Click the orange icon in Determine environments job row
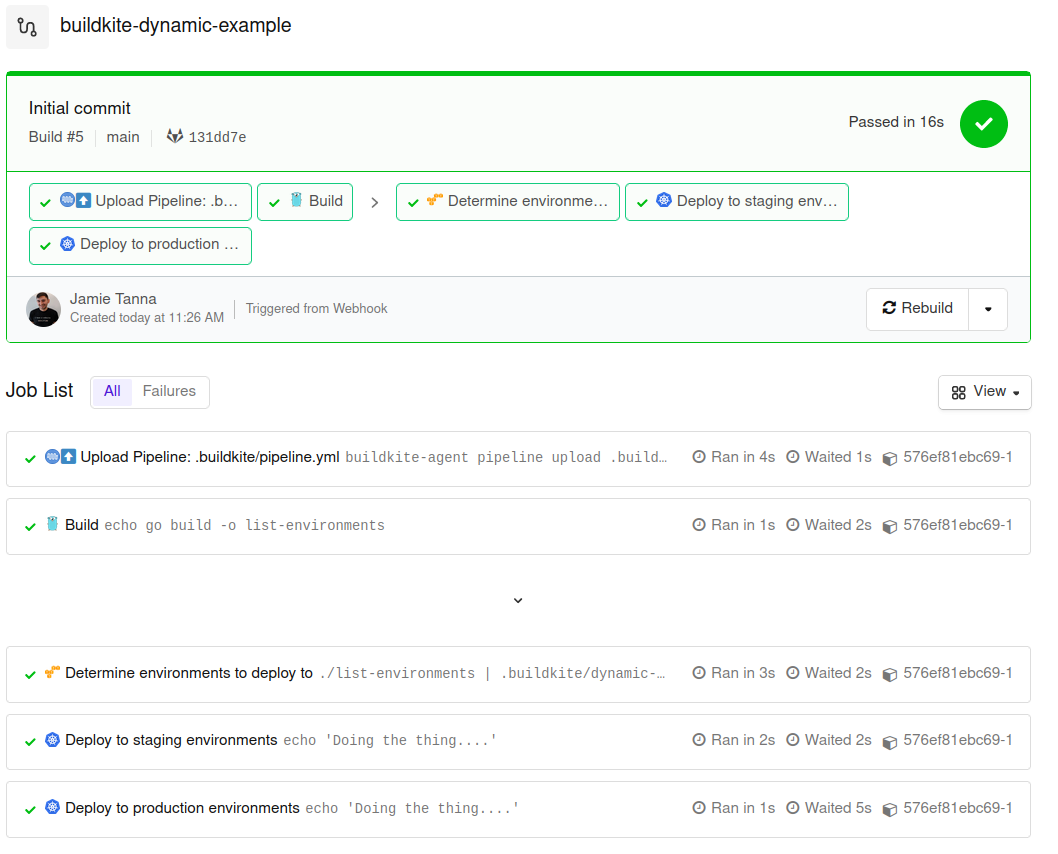This screenshot has height=854, width=1058. click(x=52, y=672)
